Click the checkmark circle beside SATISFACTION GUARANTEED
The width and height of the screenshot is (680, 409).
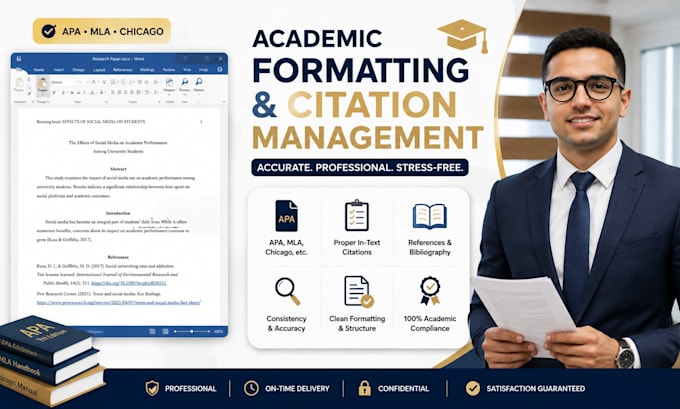473,388
